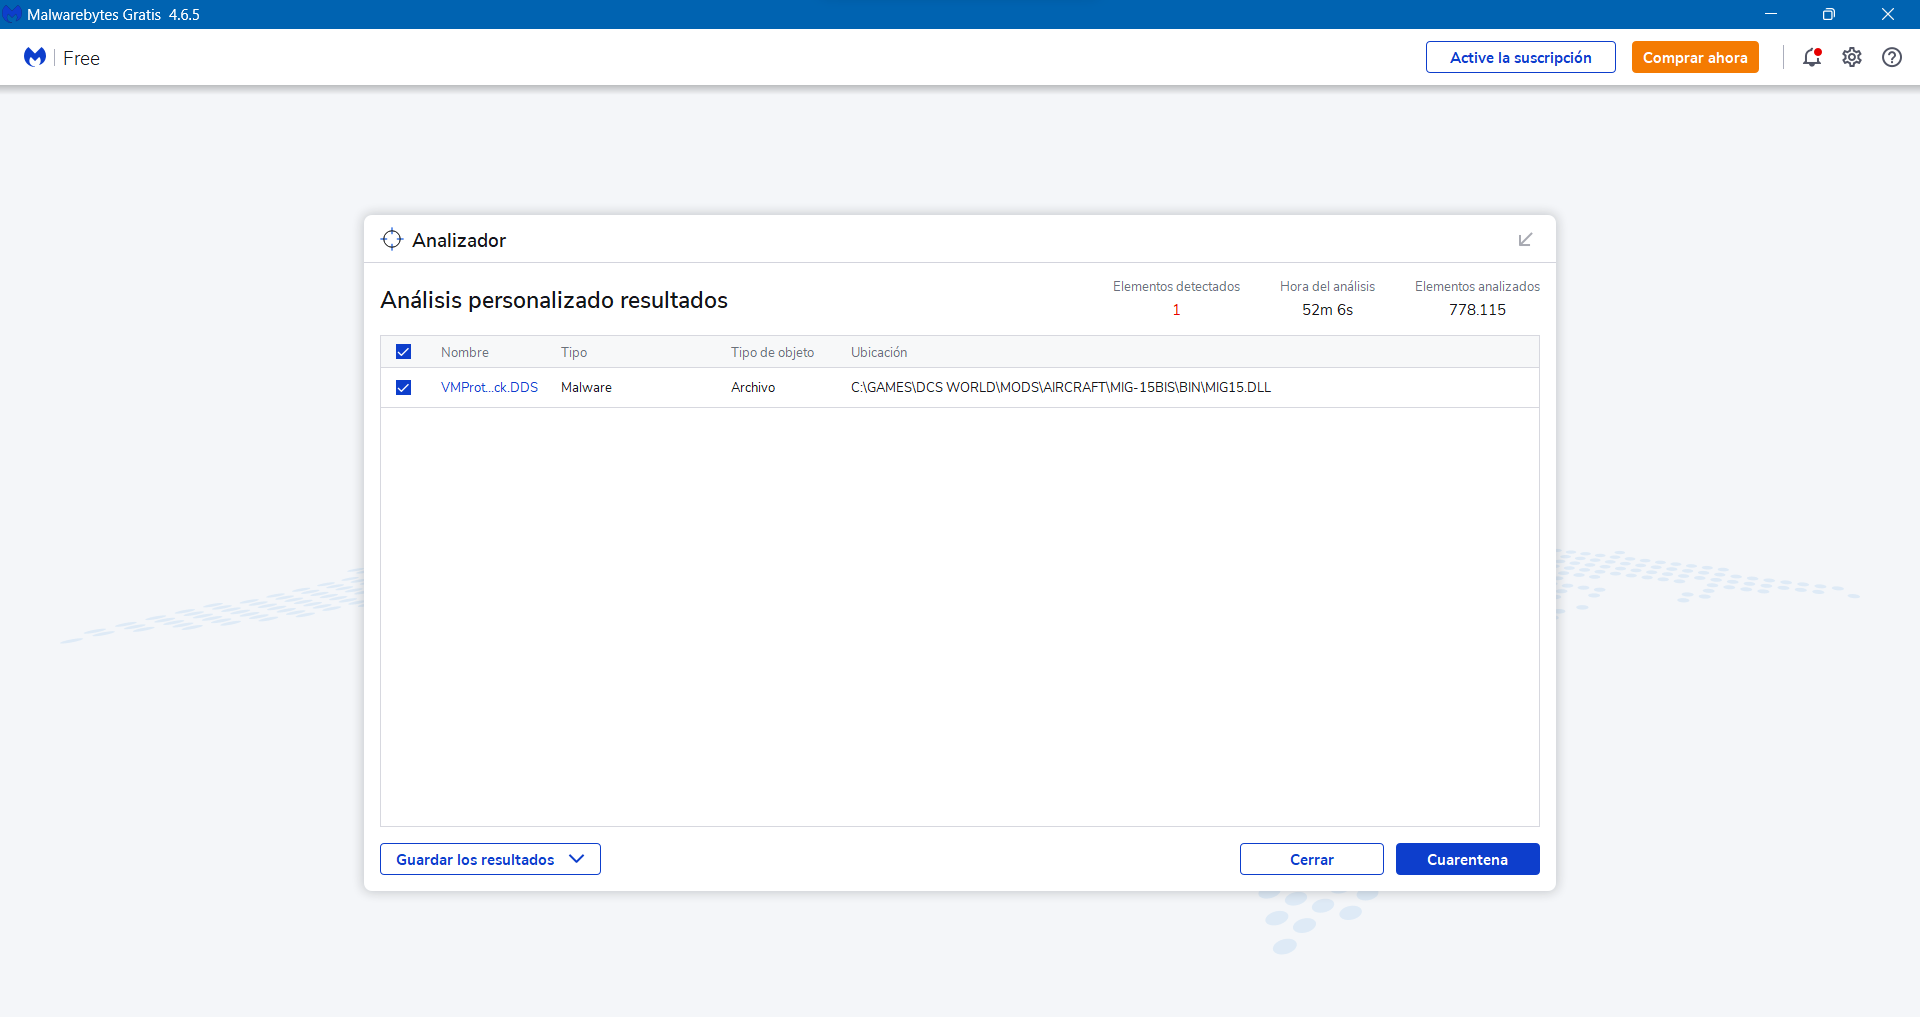Expand the Guardar los resultados dropdown arrow
Screen dimensions: 1920x1017
click(576, 859)
